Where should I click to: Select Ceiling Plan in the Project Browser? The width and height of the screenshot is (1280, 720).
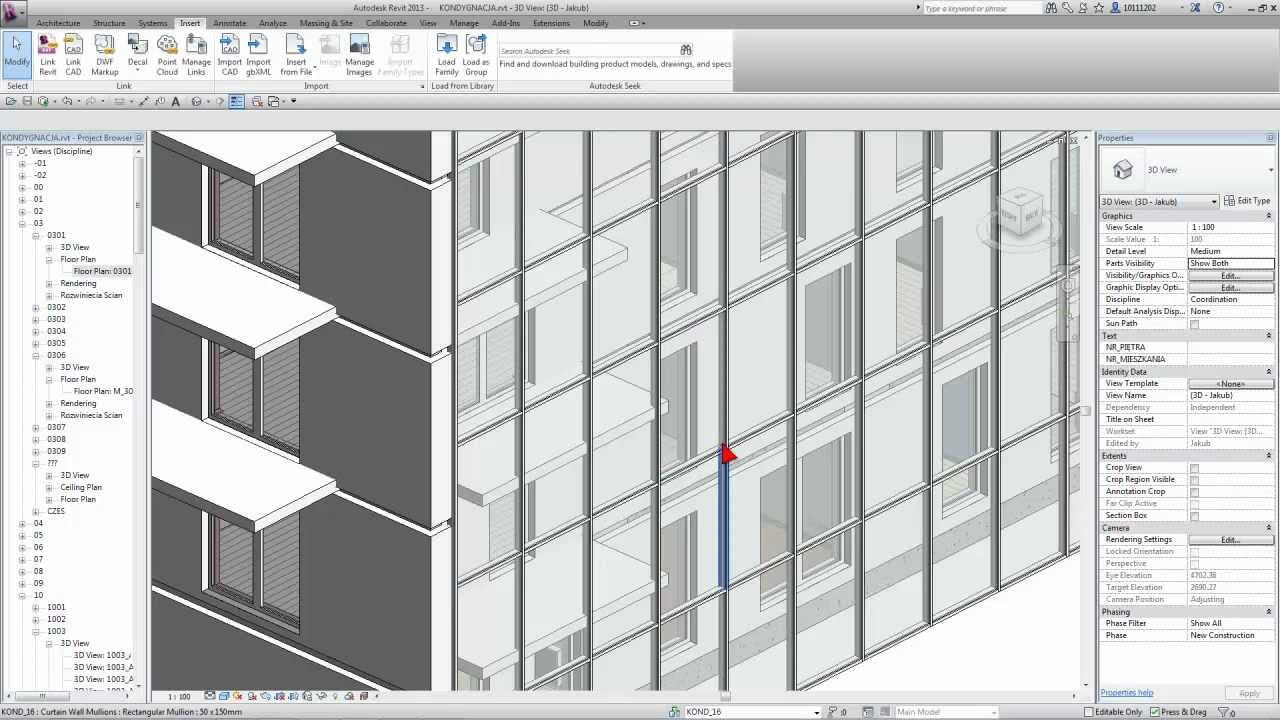click(80, 488)
